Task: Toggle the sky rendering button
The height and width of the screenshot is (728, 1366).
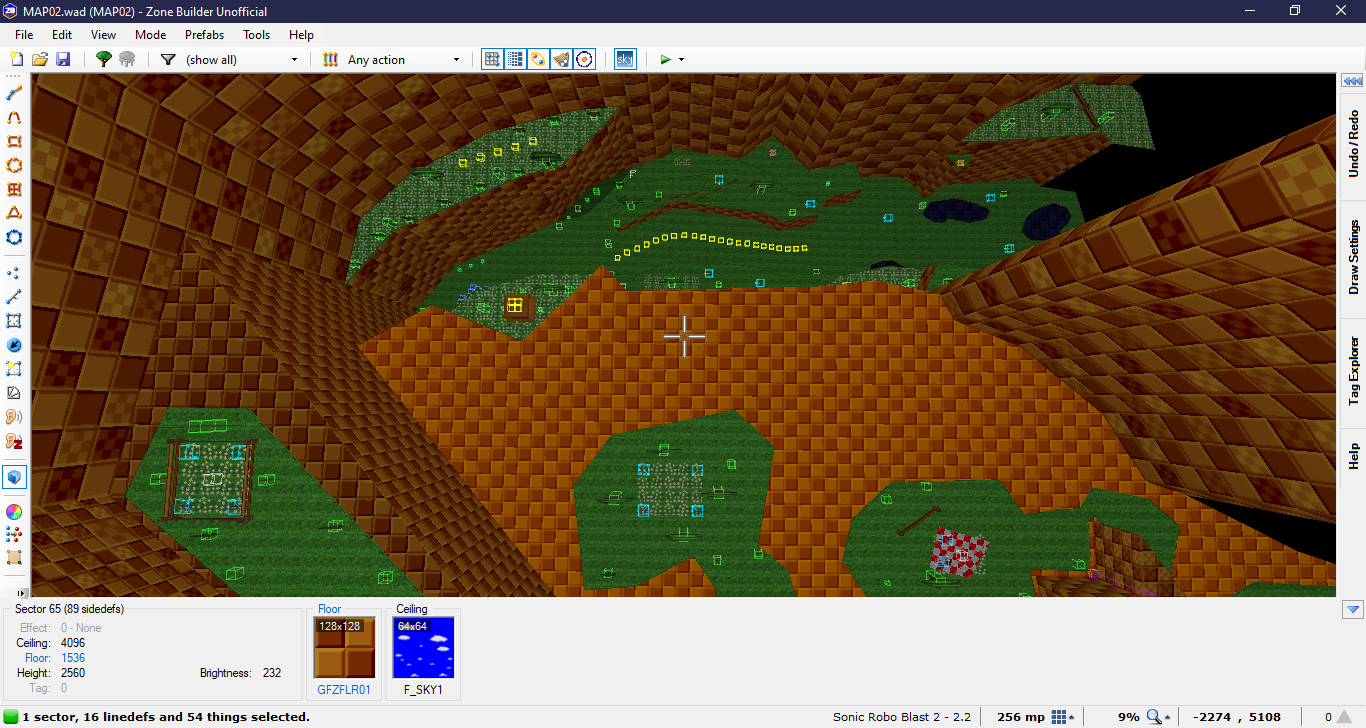Action: [x=625, y=59]
